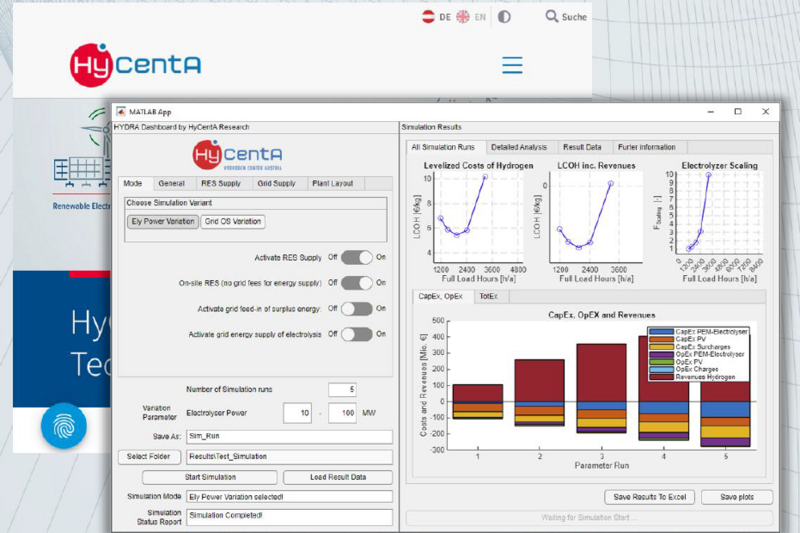Enable grid feed-in of surplus energy

coord(356,309)
